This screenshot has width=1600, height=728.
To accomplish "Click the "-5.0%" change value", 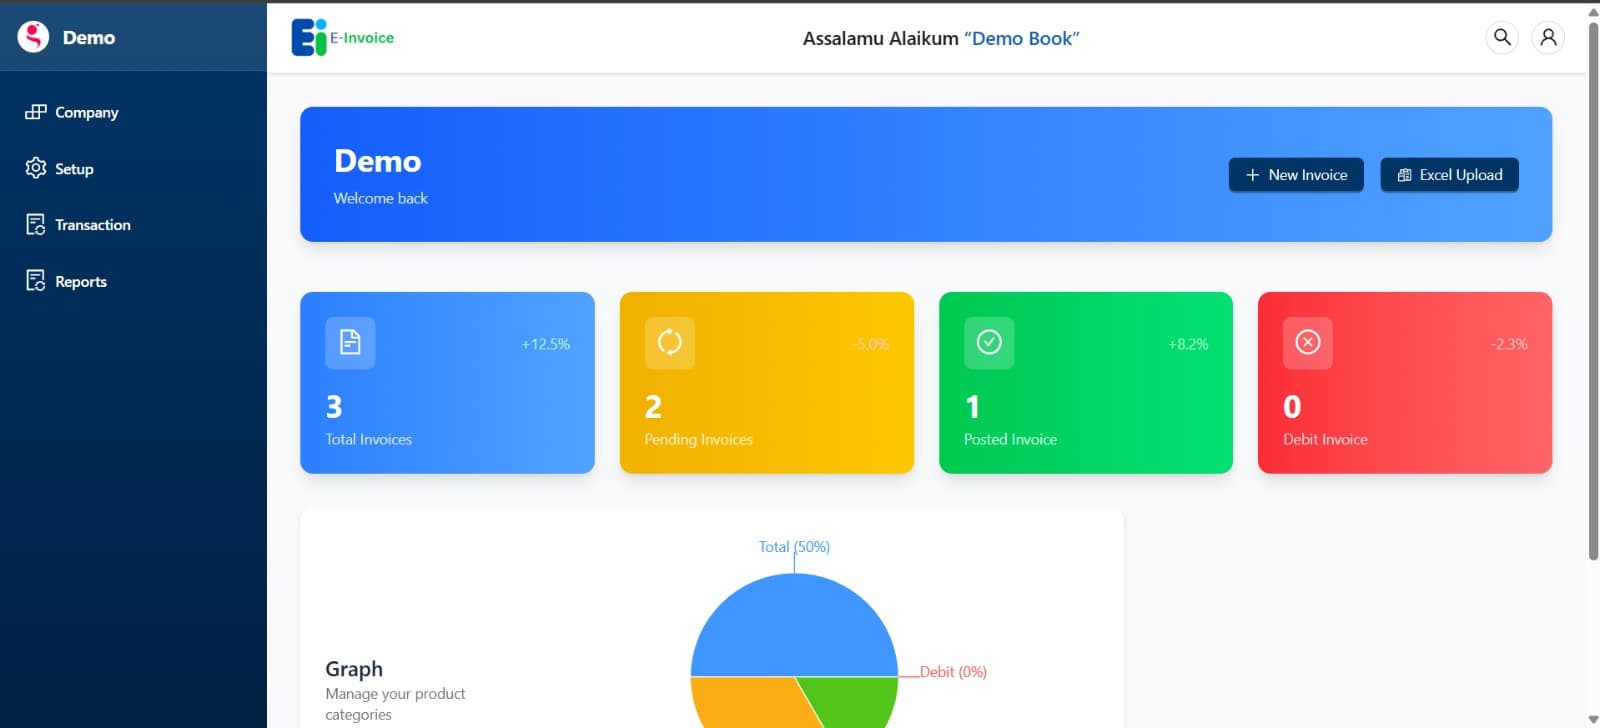I will pos(871,344).
